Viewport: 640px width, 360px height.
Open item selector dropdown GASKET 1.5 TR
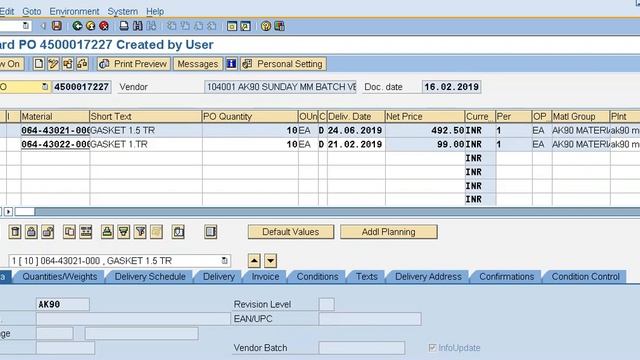click(224, 260)
